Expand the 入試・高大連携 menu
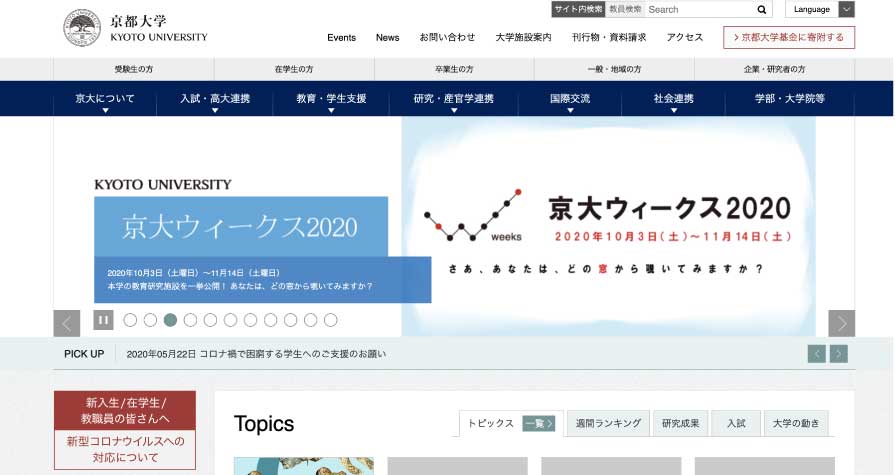Screen dimensions: 895x475 (215, 99)
